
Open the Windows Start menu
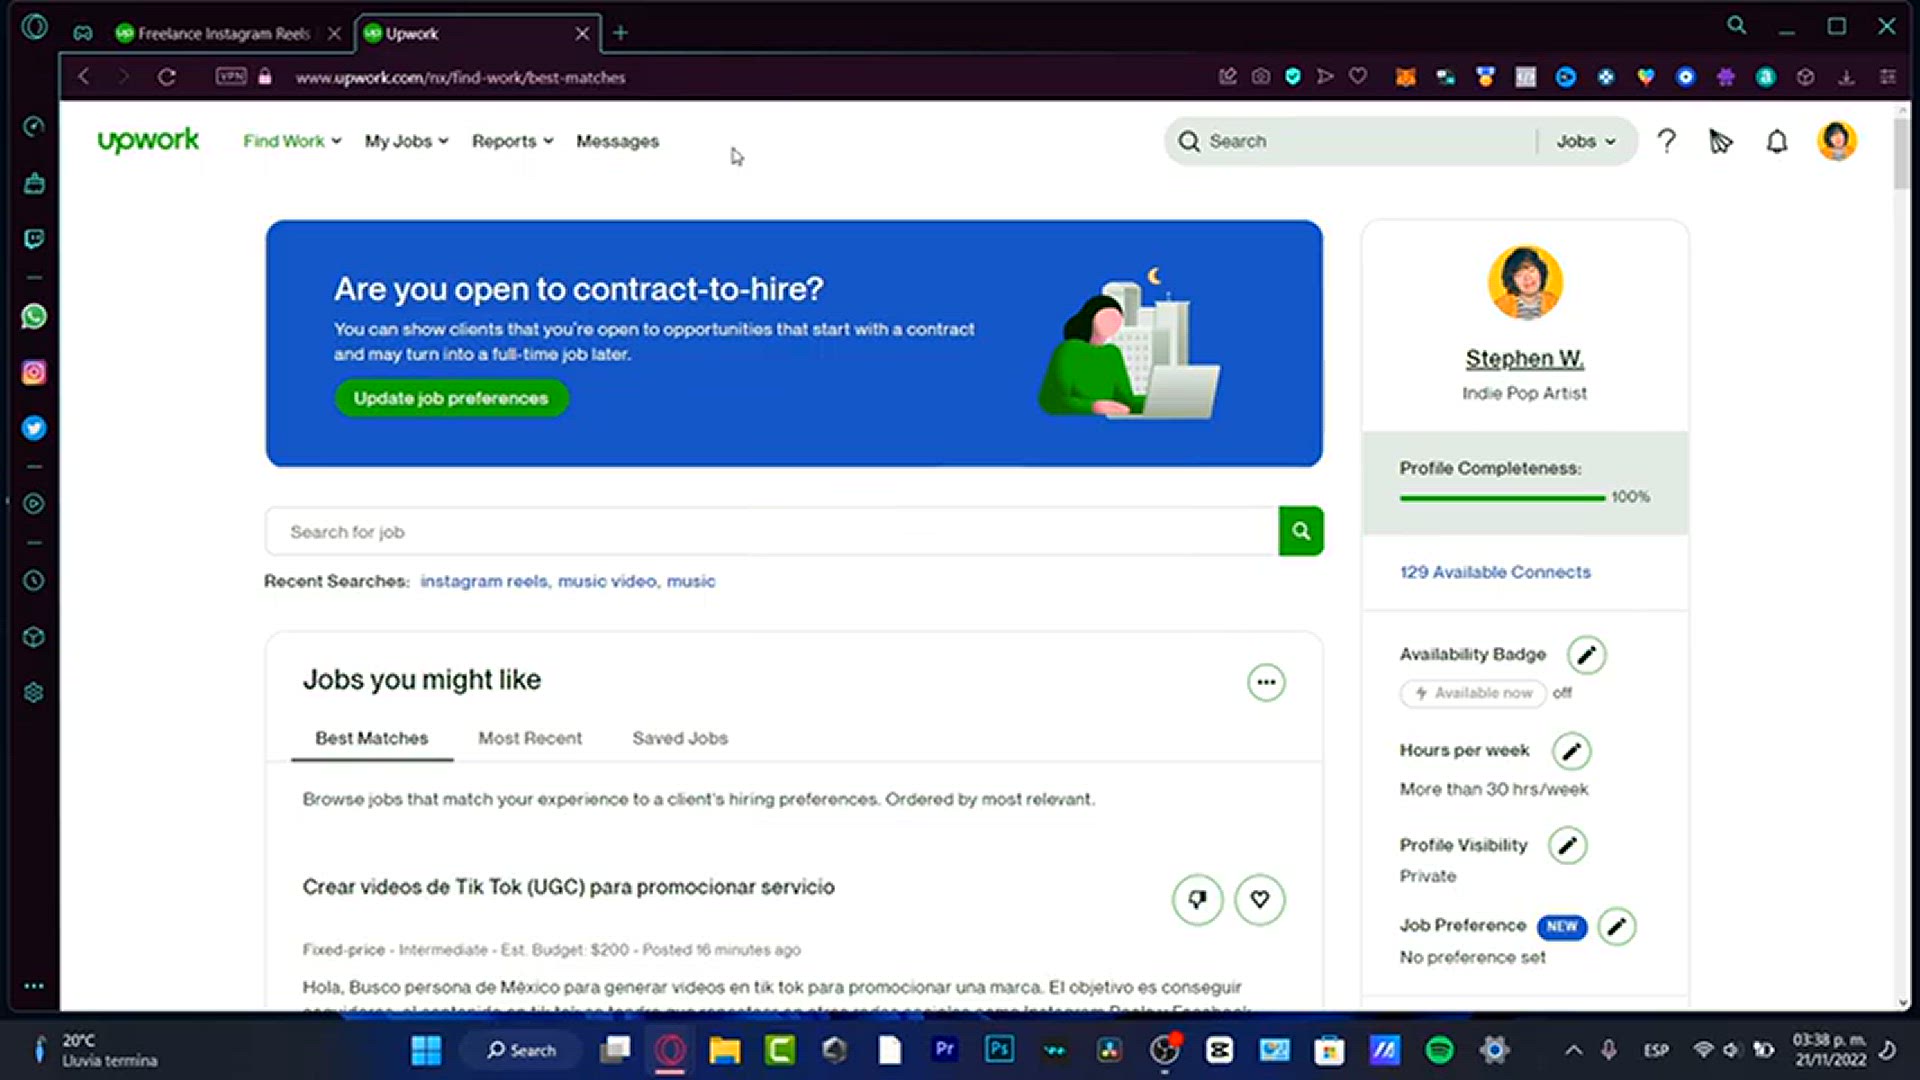pos(427,1050)
